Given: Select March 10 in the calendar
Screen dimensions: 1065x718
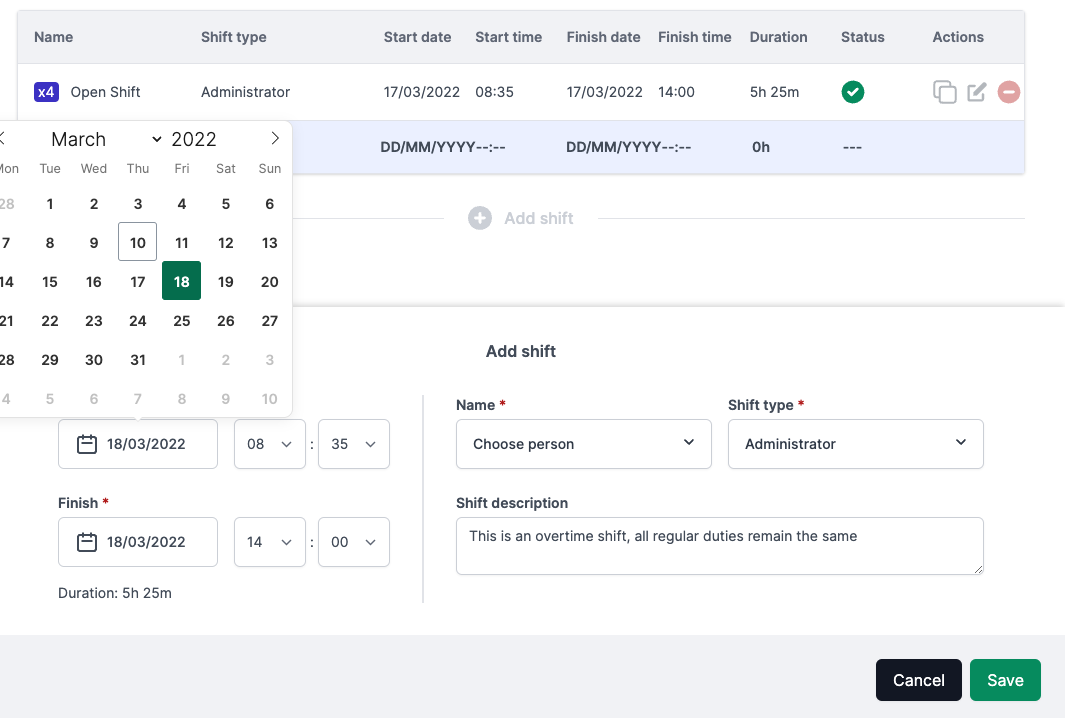Looking at the screenshot, I should point(138,242).
